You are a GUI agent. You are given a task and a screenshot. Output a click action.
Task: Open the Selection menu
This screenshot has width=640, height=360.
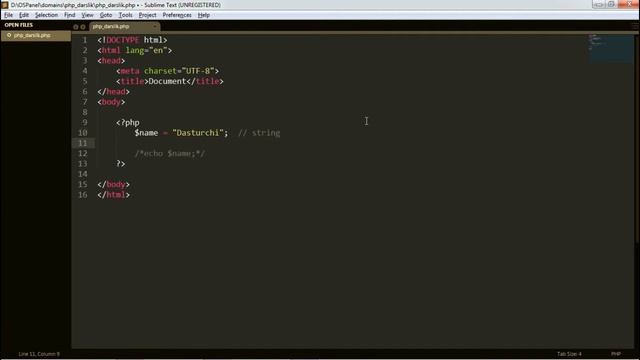[46, 15]
